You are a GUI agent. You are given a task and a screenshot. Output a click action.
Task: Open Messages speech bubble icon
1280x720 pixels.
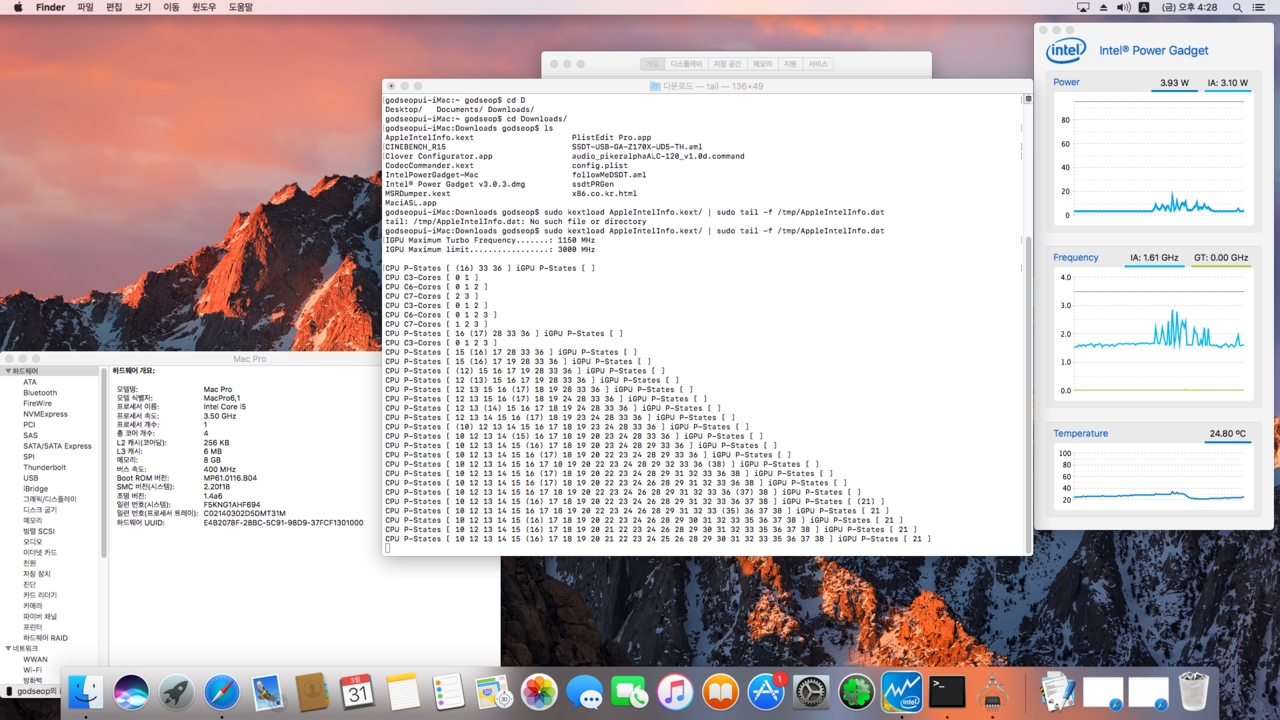pyautogui.click(x=584, y=692)
